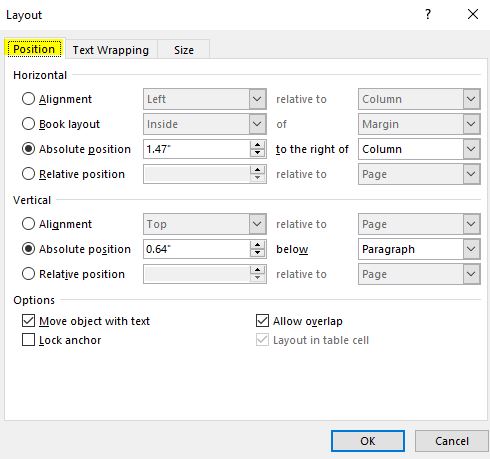This screenshot has width=490, height=459.
Task: Click the vertical absolute position 0.64" field
Action: [x=197, y=249]
